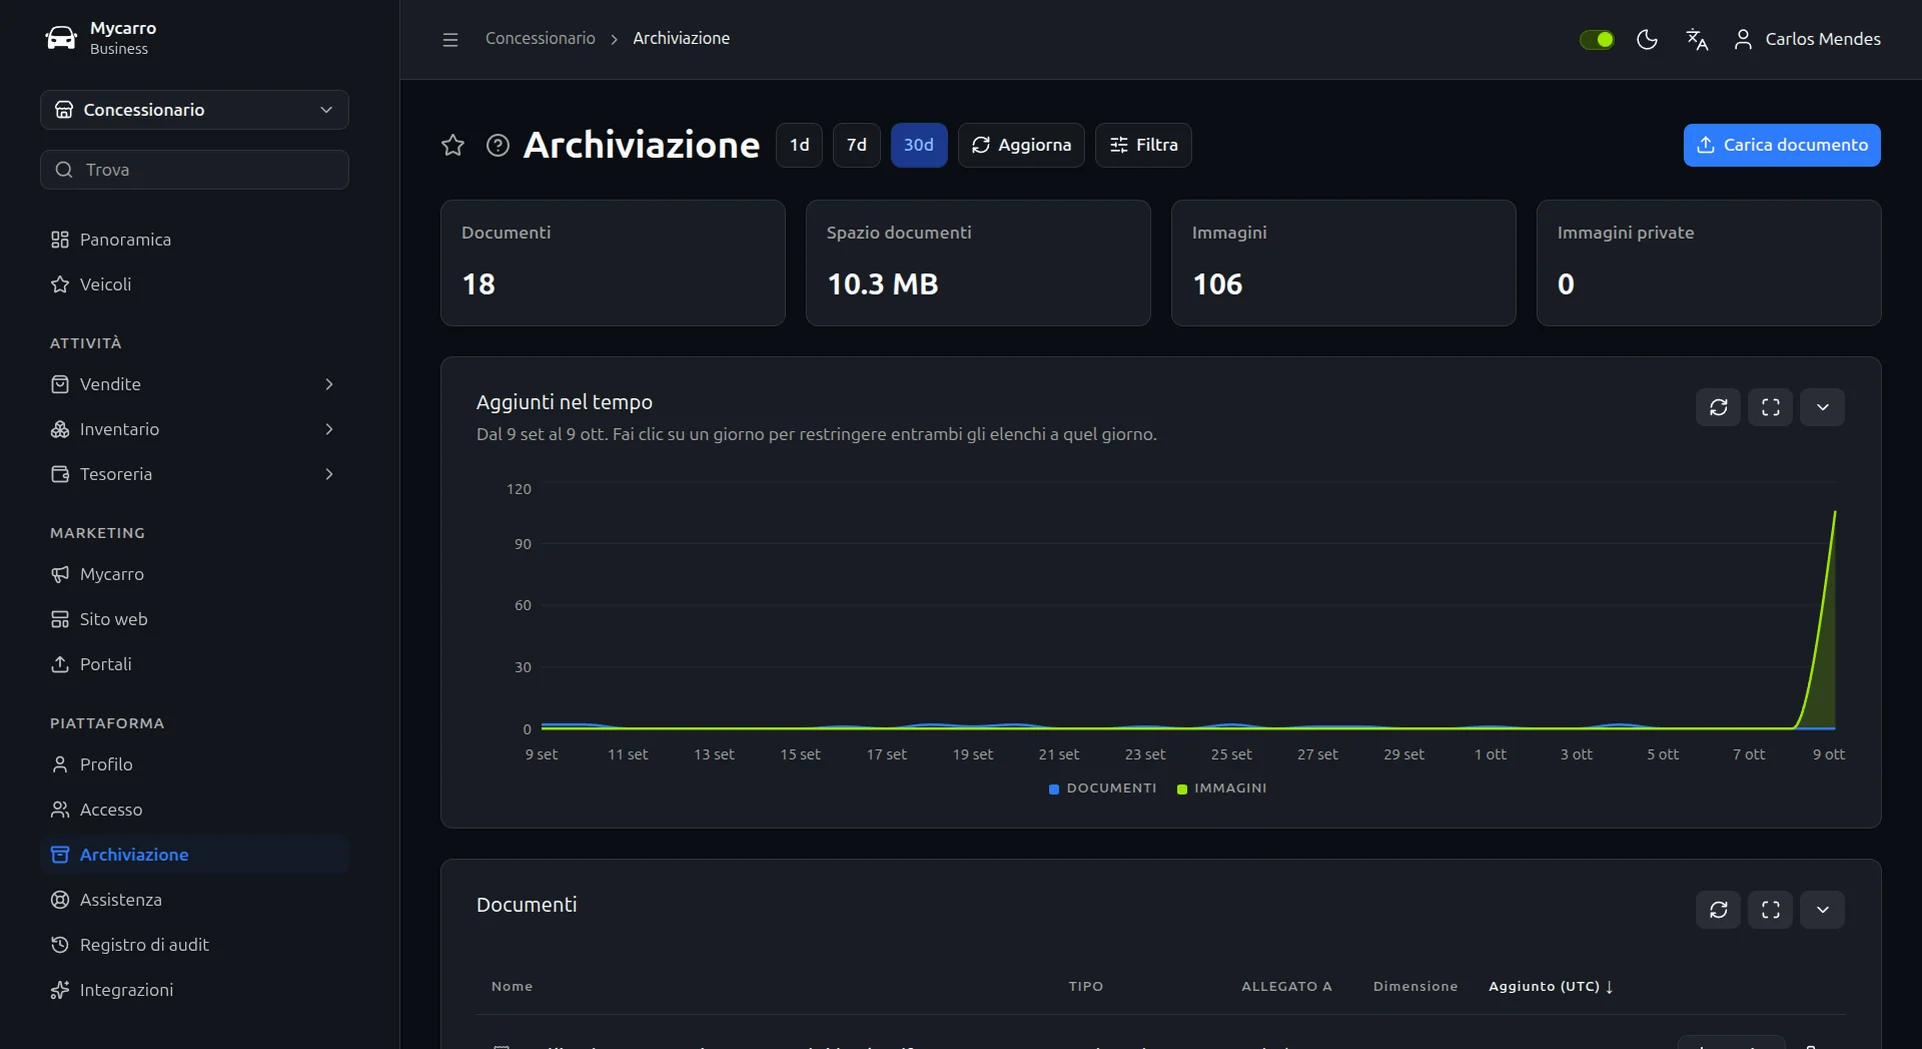Toggle the green switch in top bar

[1596, 39]
